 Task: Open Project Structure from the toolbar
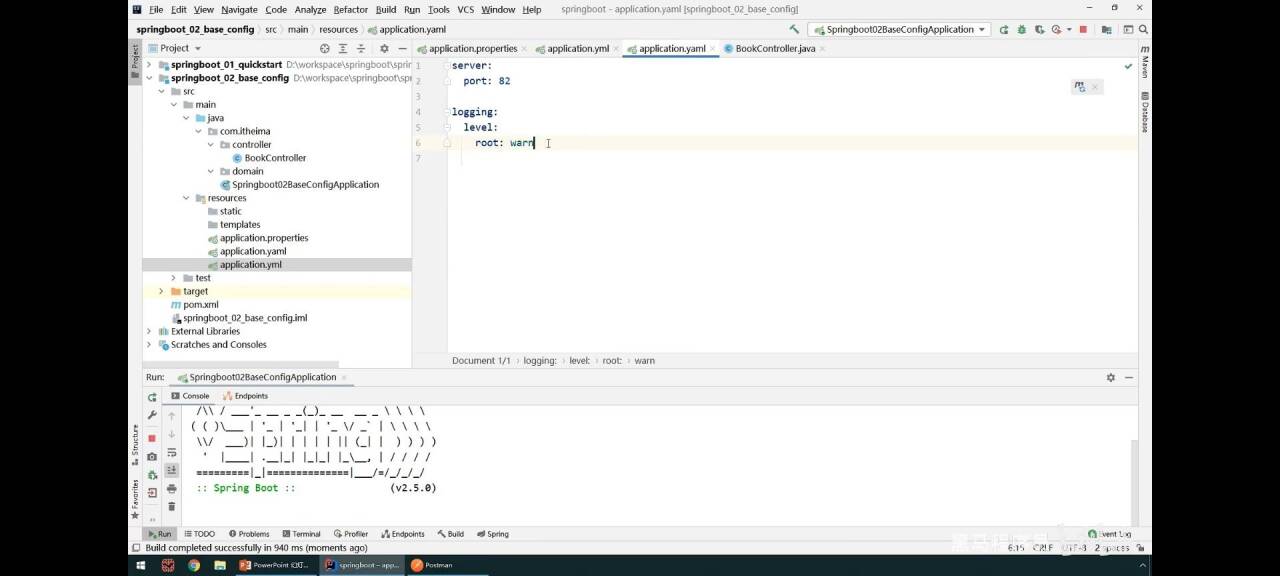coord(1107,30)
